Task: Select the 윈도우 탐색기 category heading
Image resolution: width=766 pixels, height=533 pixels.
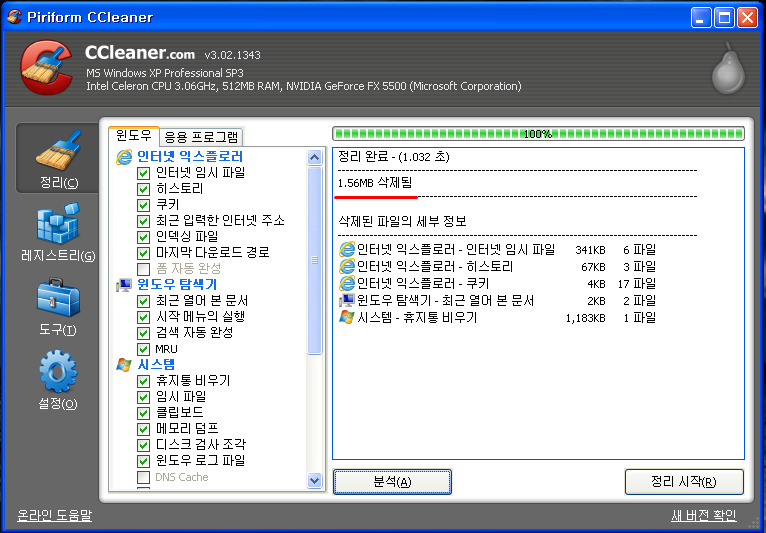Action: tap(177, 284)
